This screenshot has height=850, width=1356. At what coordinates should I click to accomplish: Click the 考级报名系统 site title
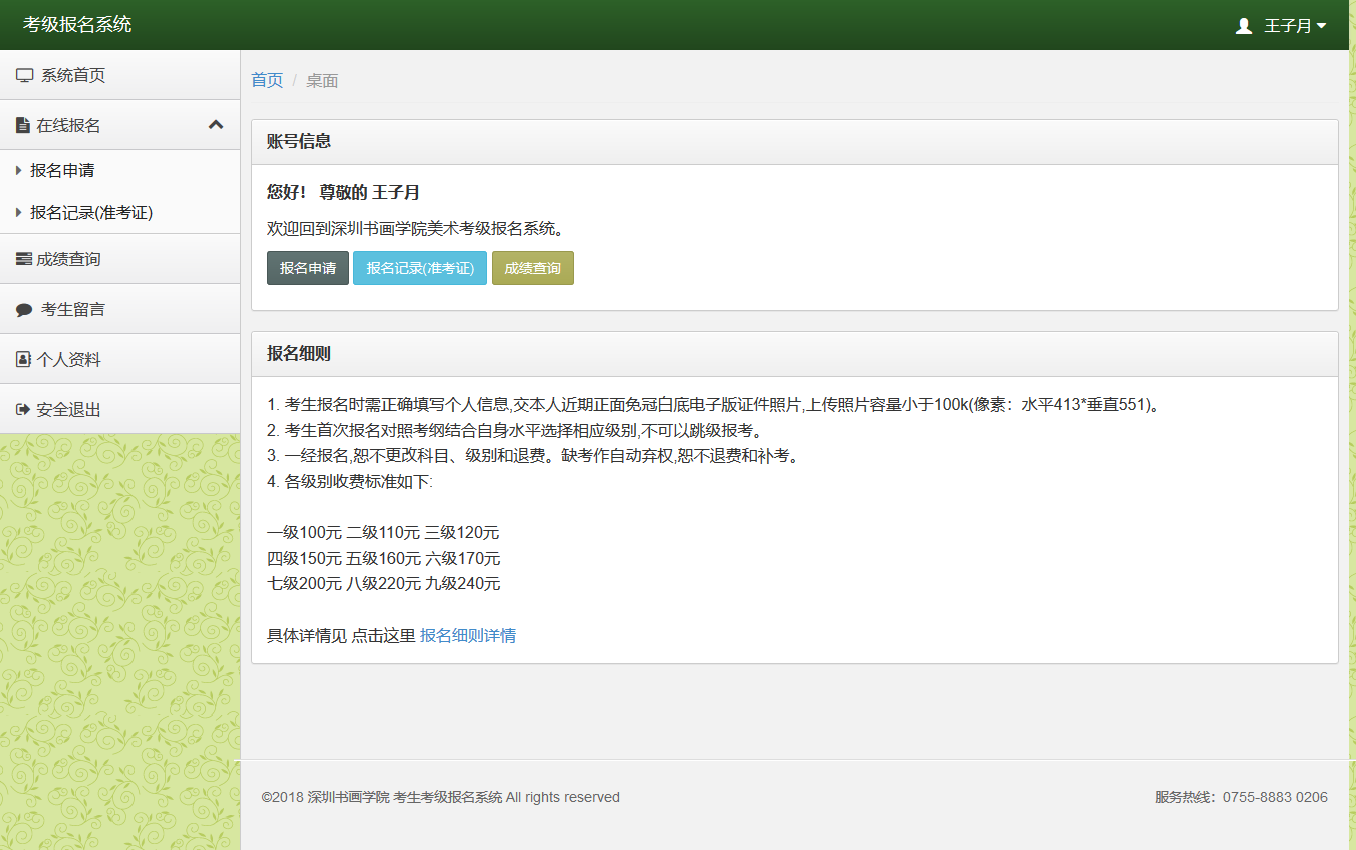[77, 25]
